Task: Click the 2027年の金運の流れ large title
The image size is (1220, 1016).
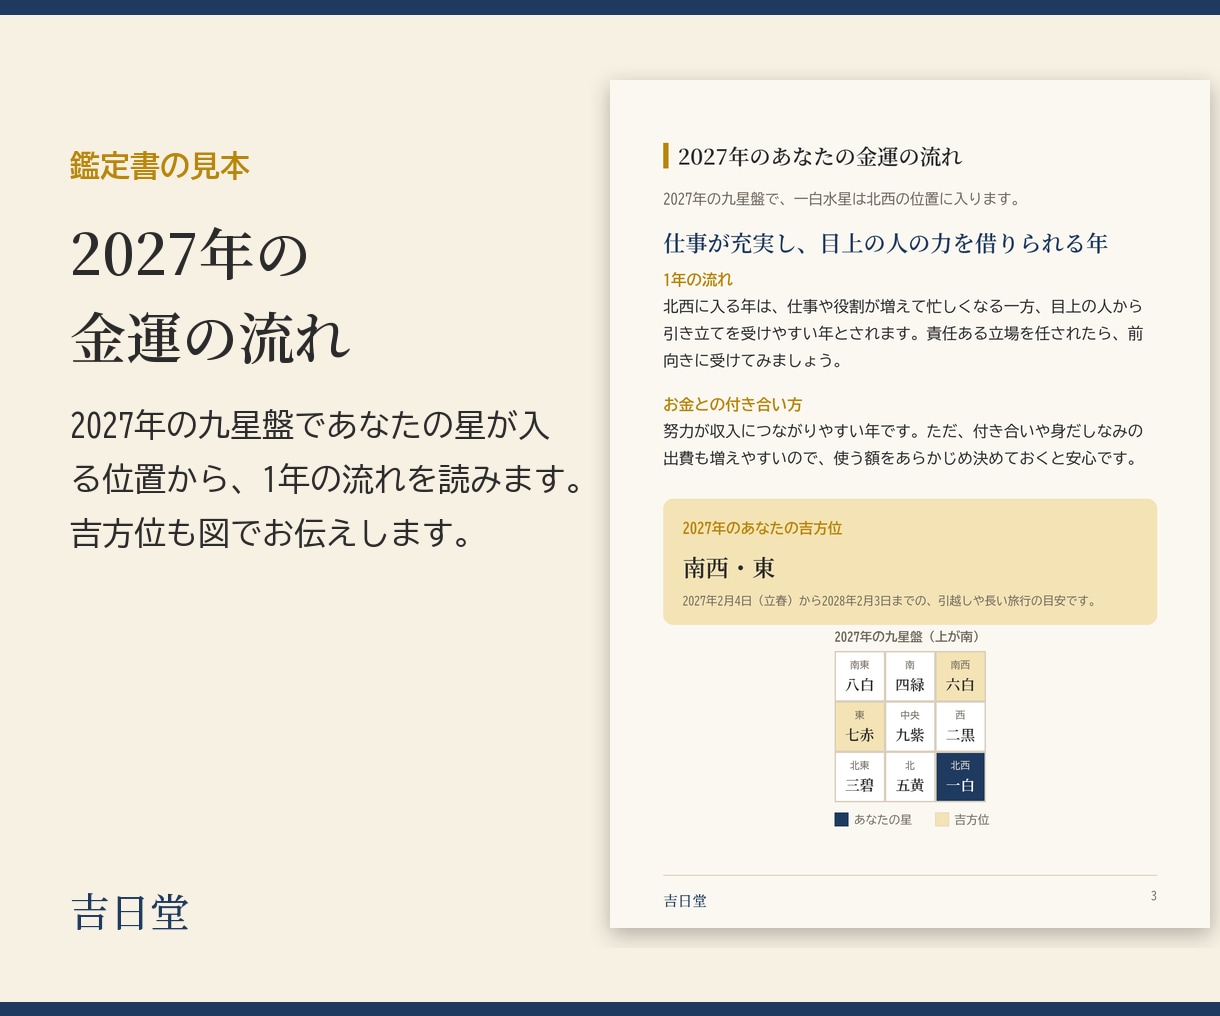Action: coord(211,296)
